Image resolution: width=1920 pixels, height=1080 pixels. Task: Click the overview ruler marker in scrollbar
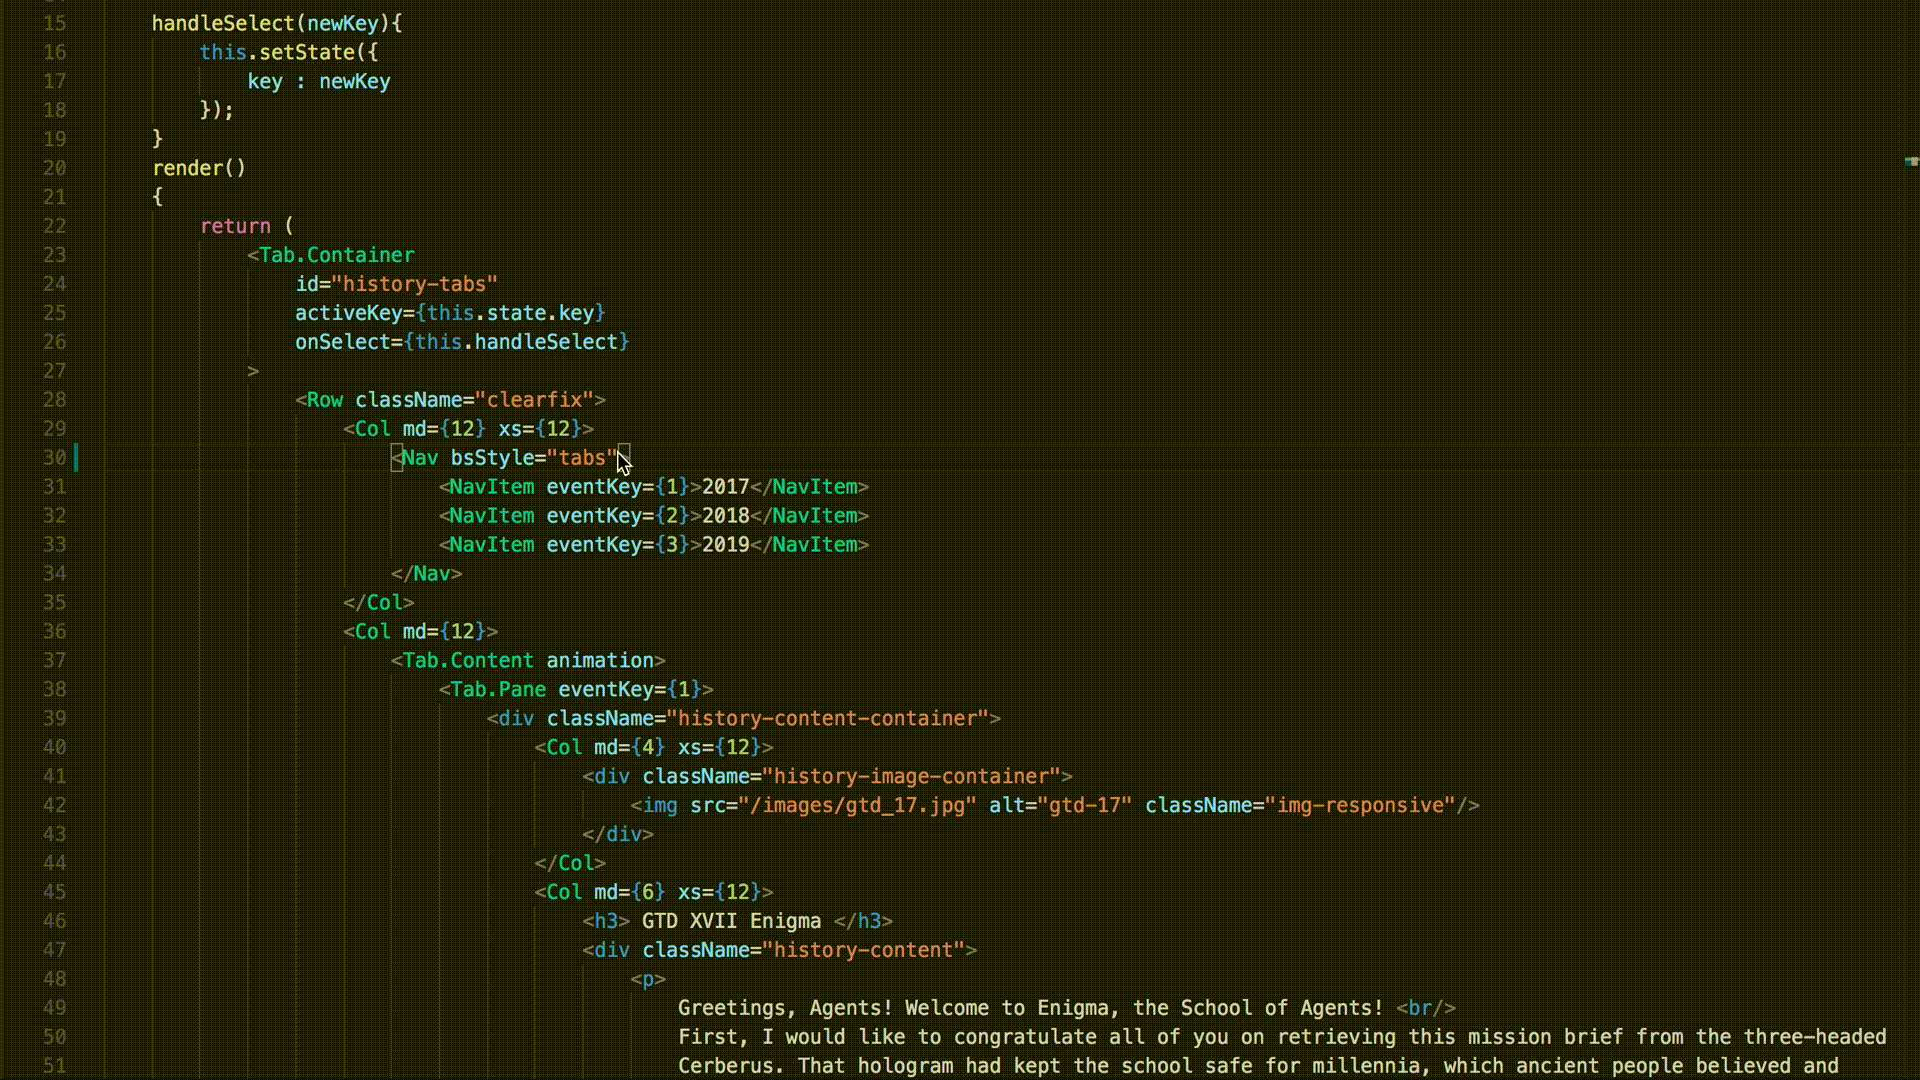(x=1911, y=161)
